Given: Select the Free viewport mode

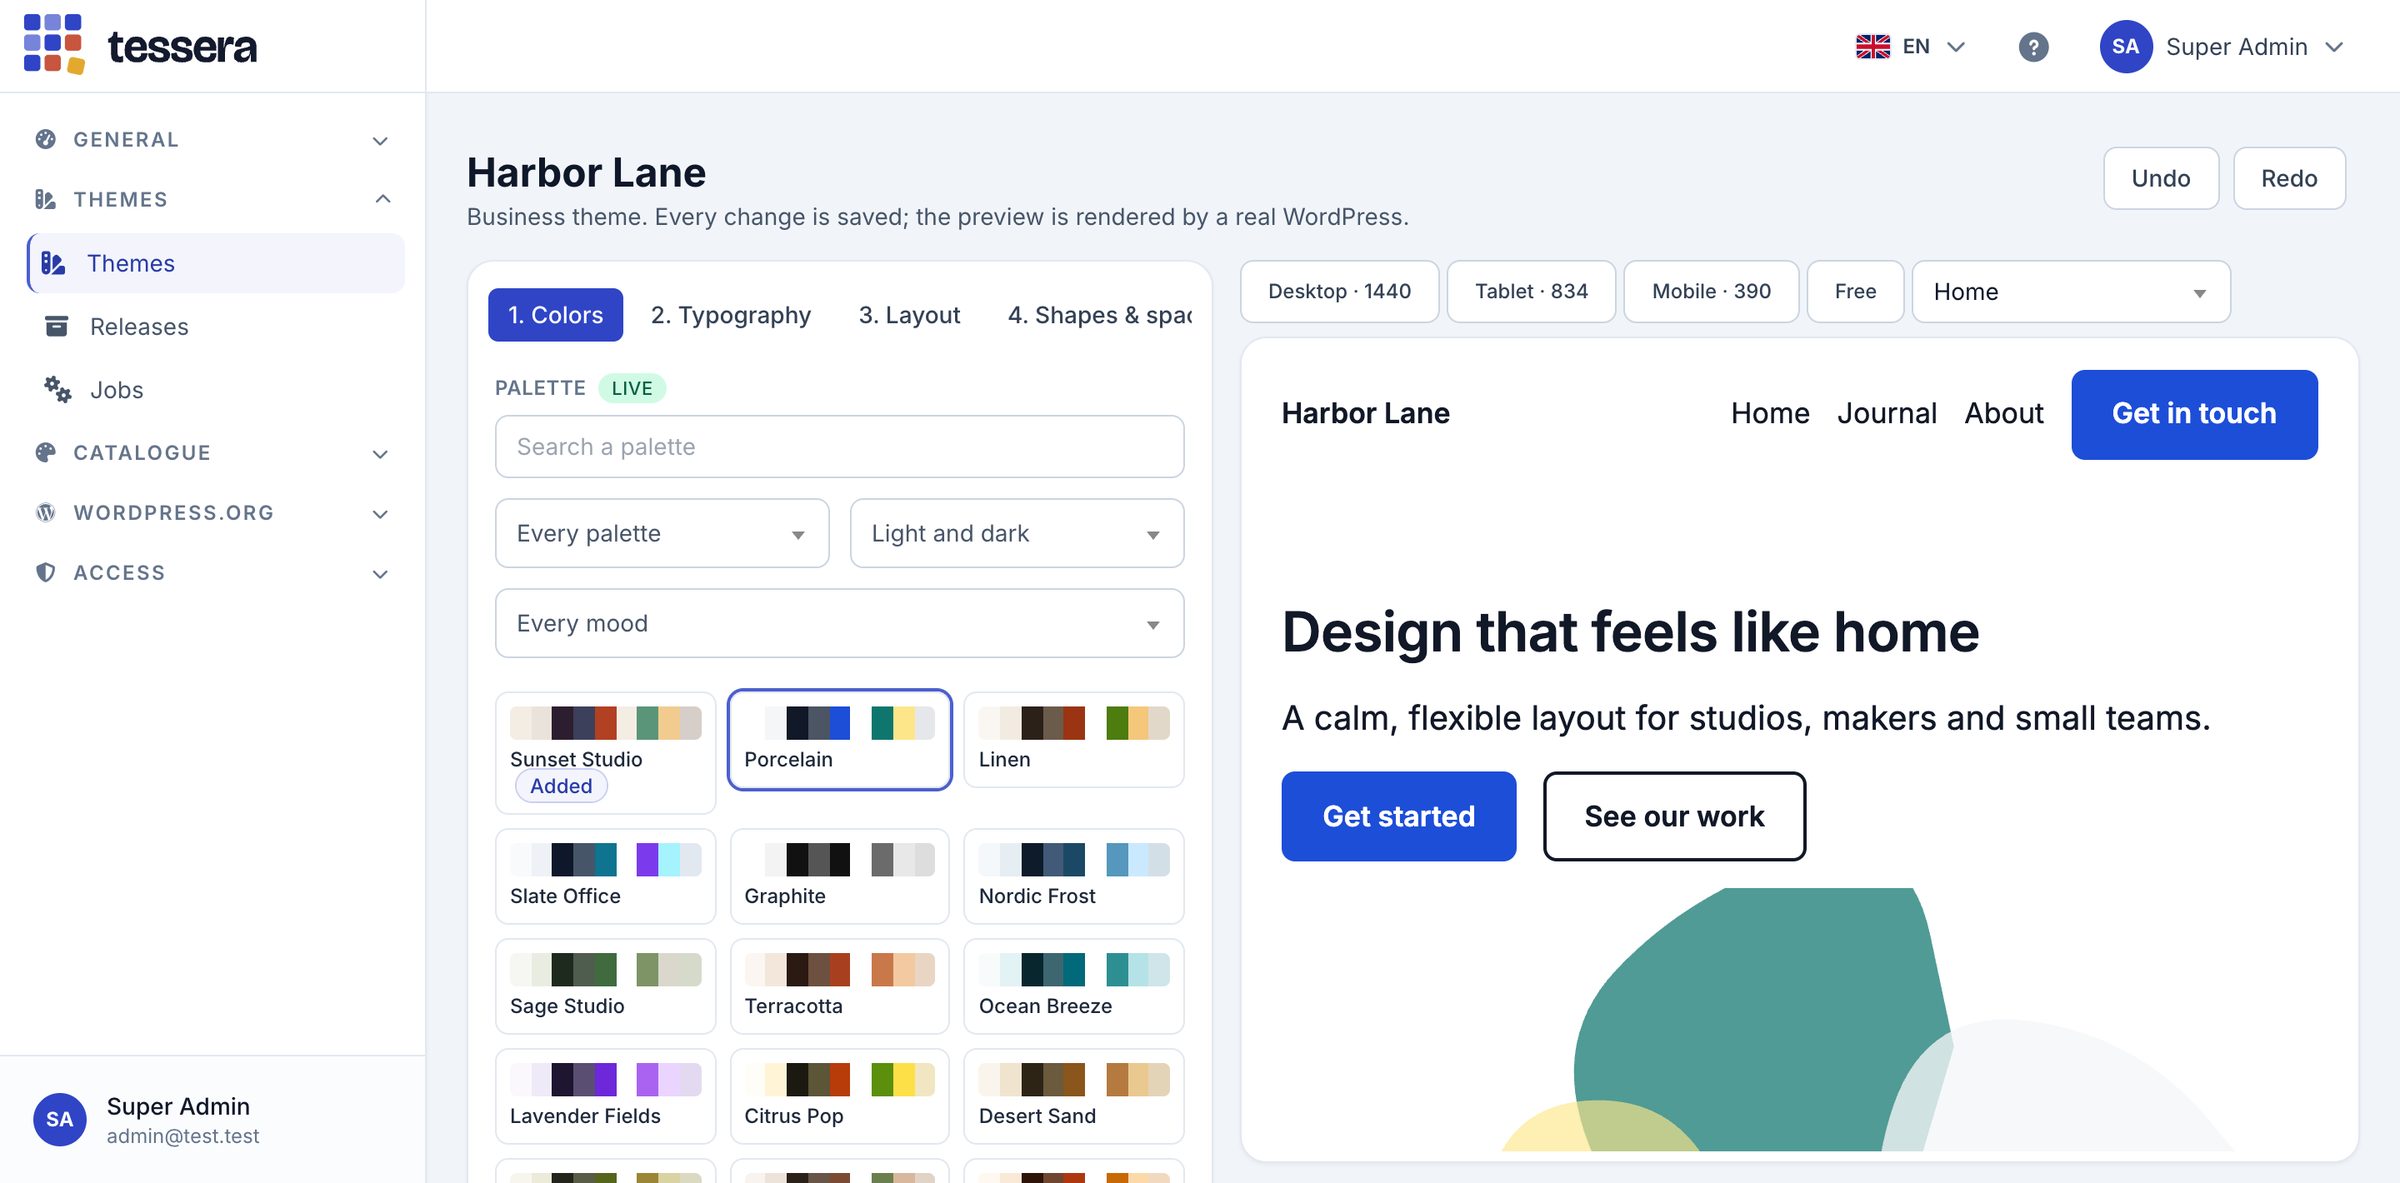Looking at the screenshot, I should point(1855,291).
